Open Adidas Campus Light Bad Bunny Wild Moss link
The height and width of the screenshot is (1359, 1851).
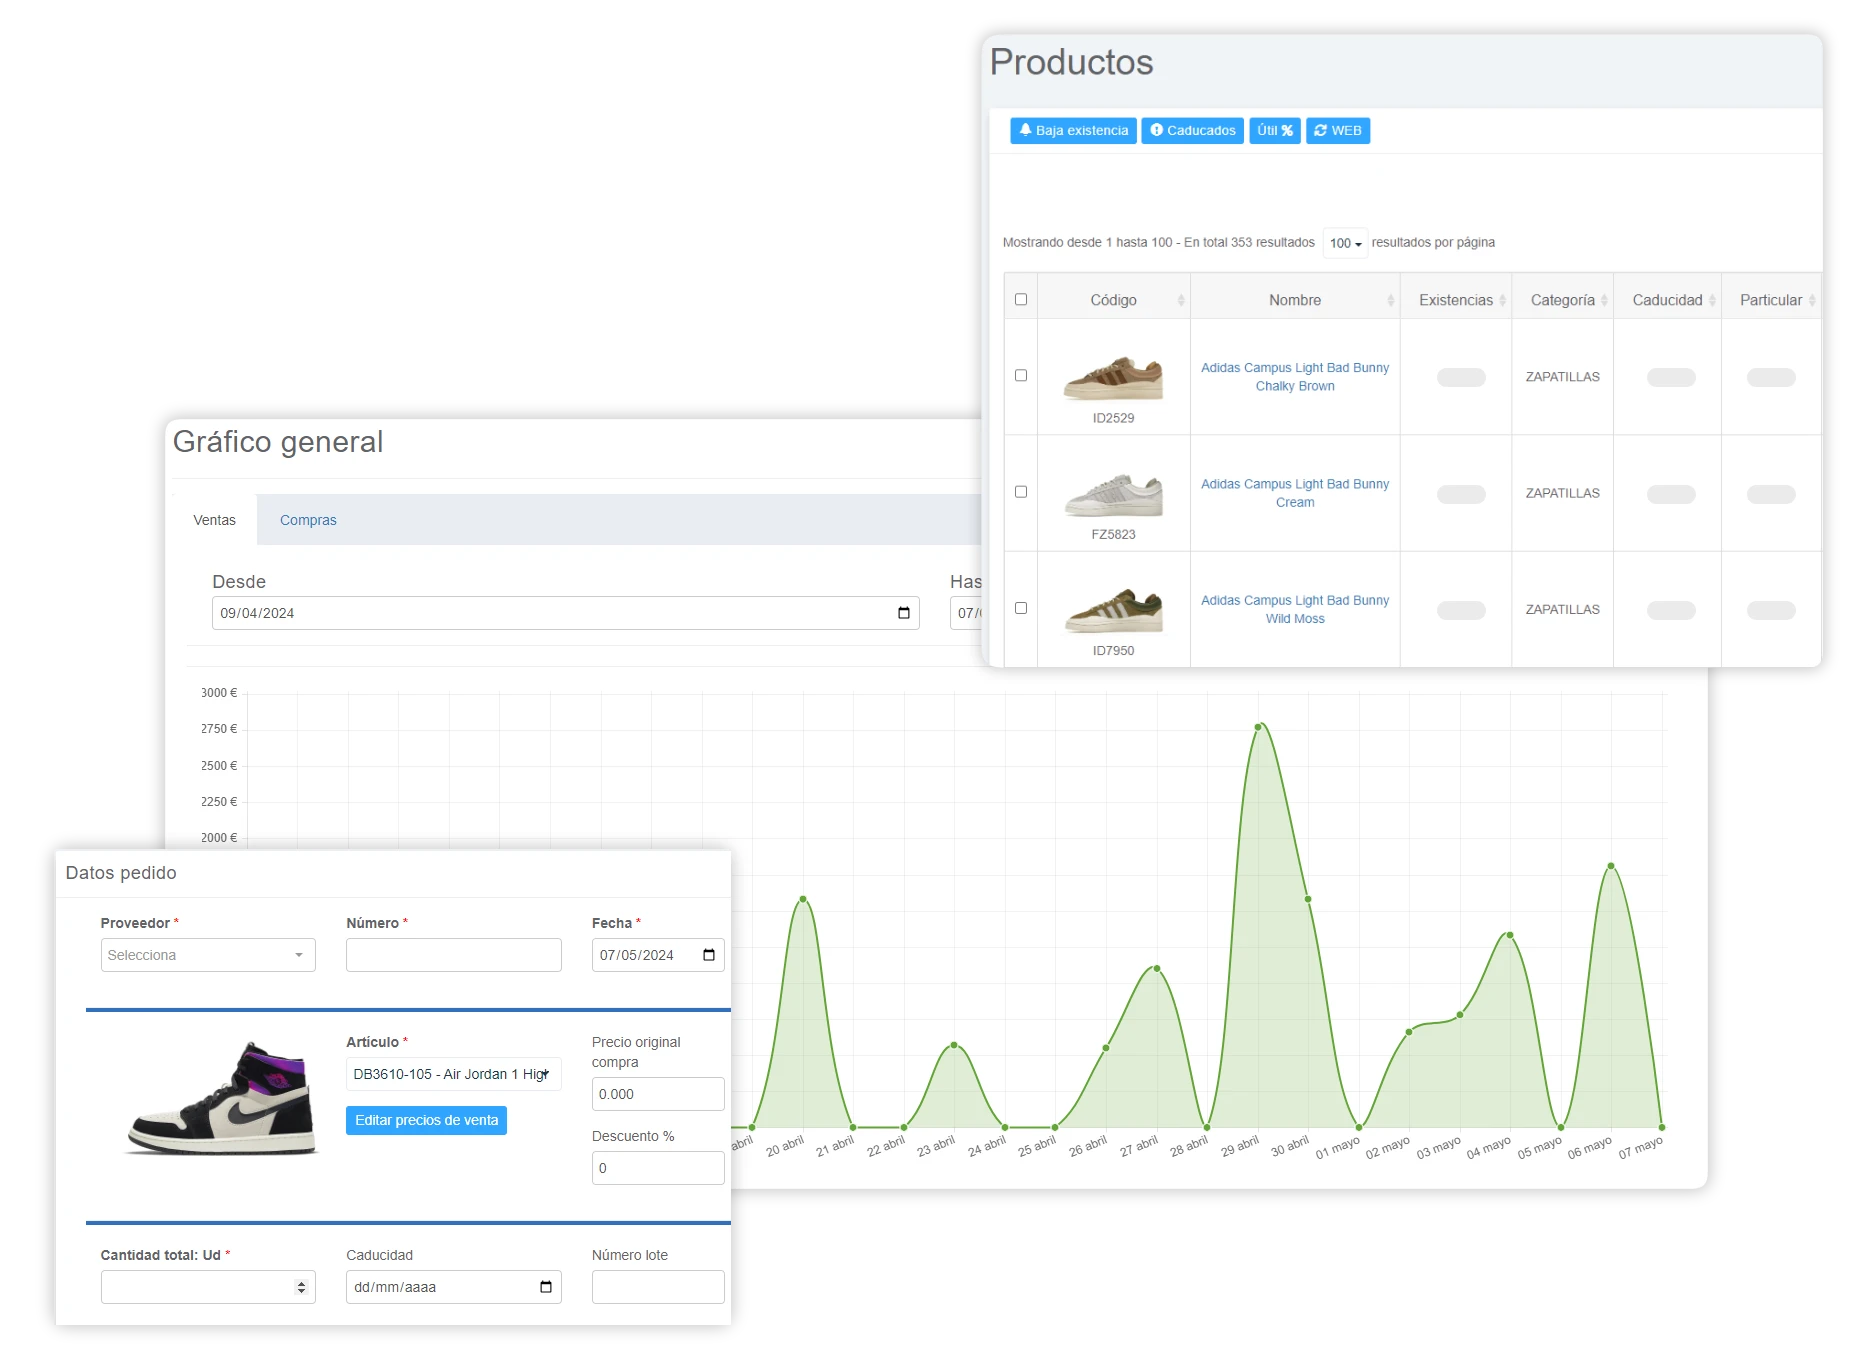point(1295,609)
